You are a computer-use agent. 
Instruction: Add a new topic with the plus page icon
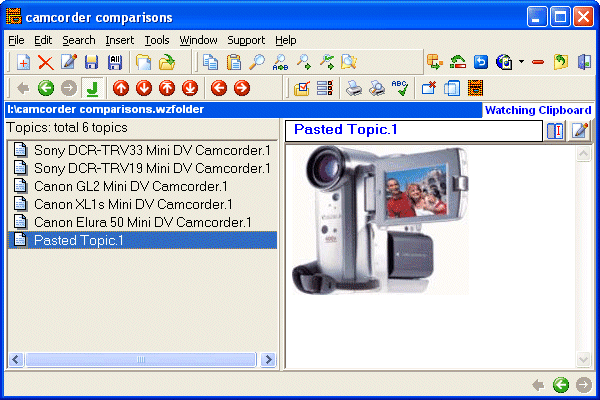23,62
